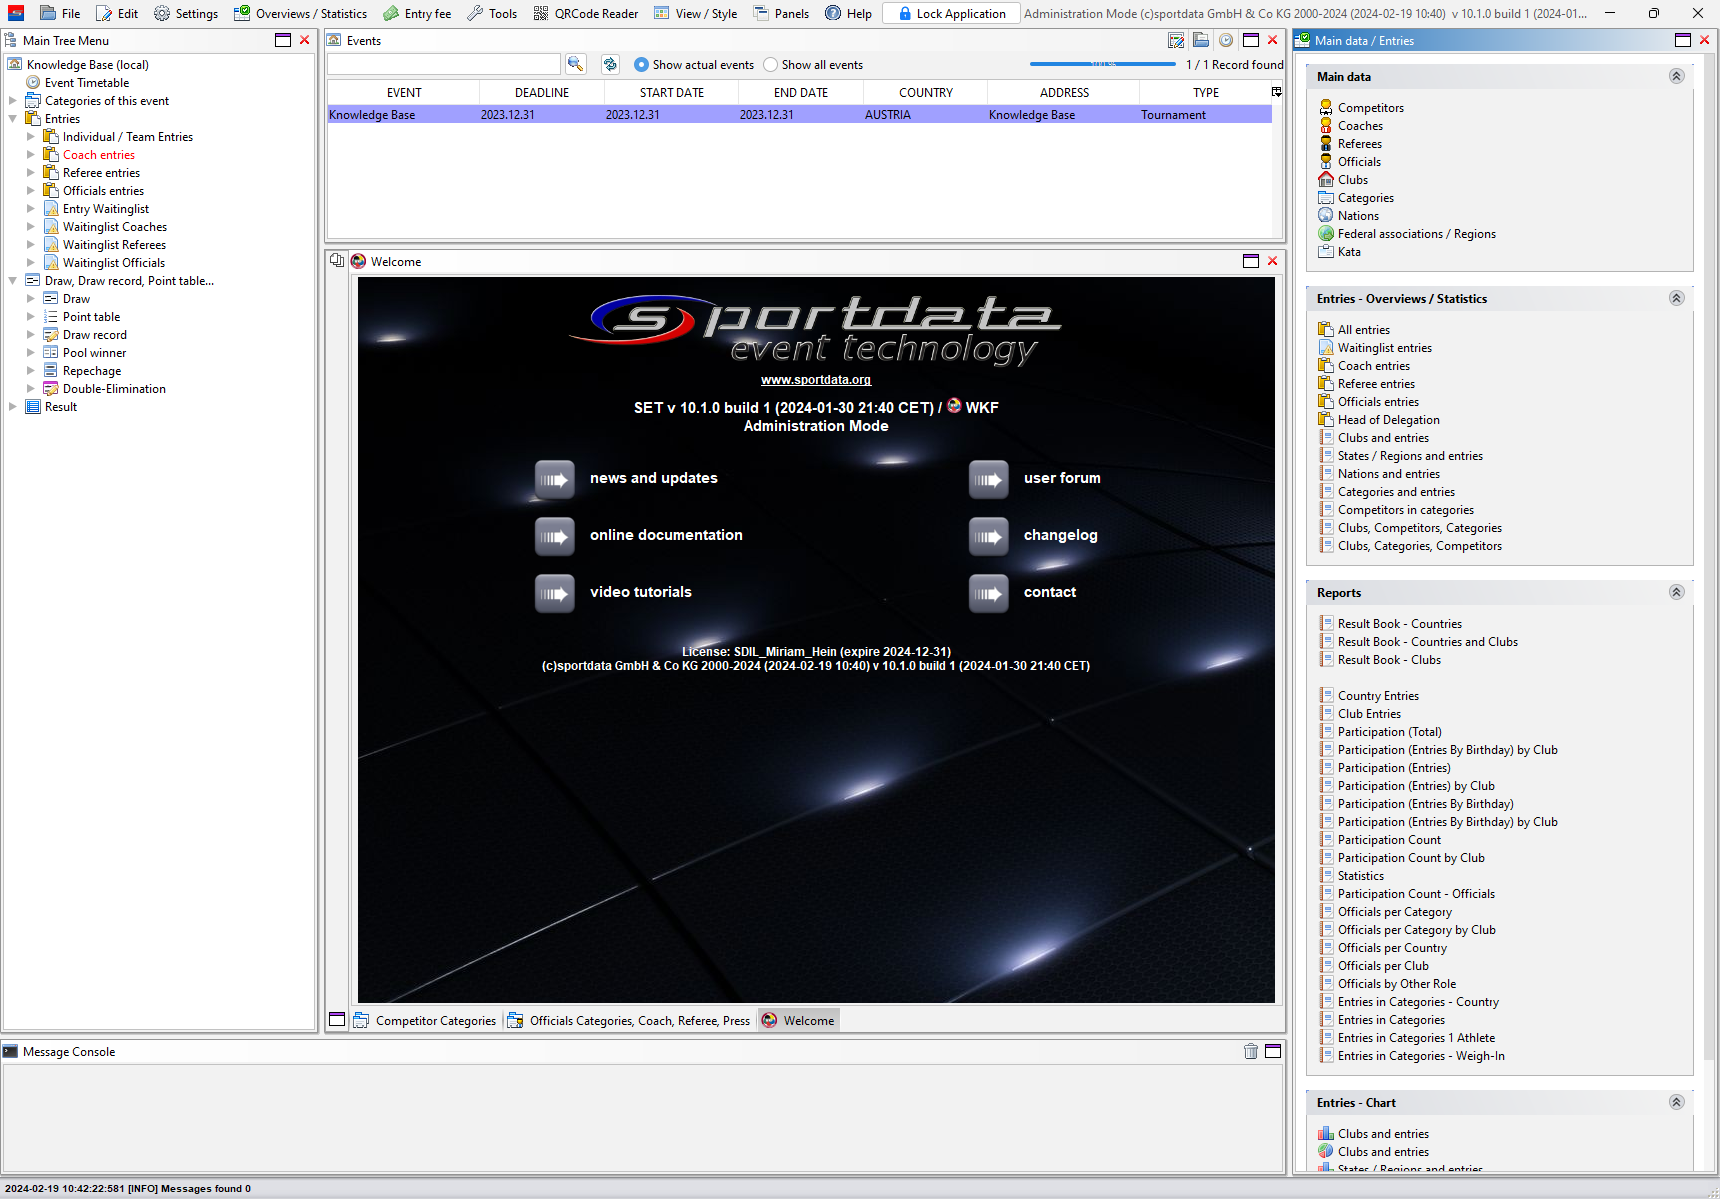
Task: Switch to Officials Categories, Coach, Referee, Press tab
Action: click(x=629, y=1020)
